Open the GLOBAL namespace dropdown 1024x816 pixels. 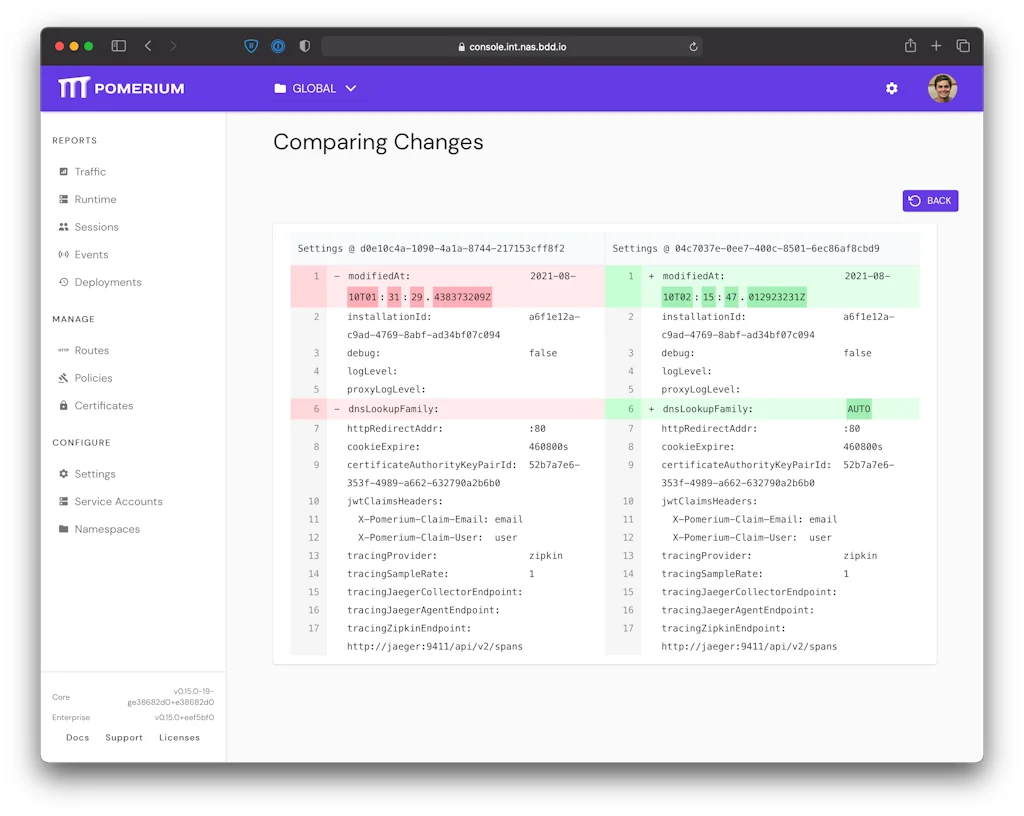coord(315,88)
